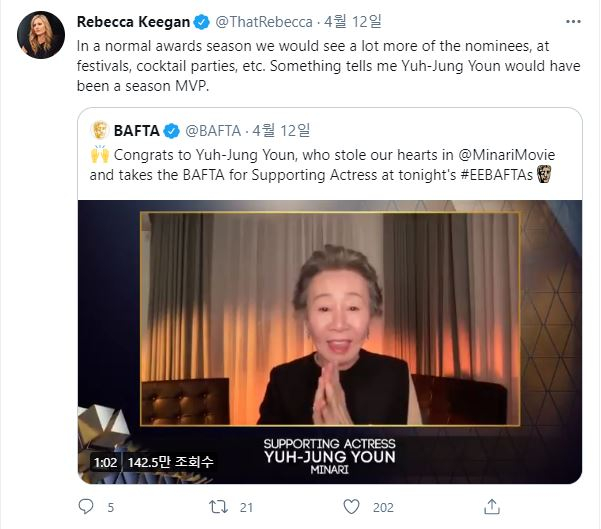Open the Rebecca Keegan display name
This screenshot has height=529, width=601.
pyautogui.click(x=131, y=23)
